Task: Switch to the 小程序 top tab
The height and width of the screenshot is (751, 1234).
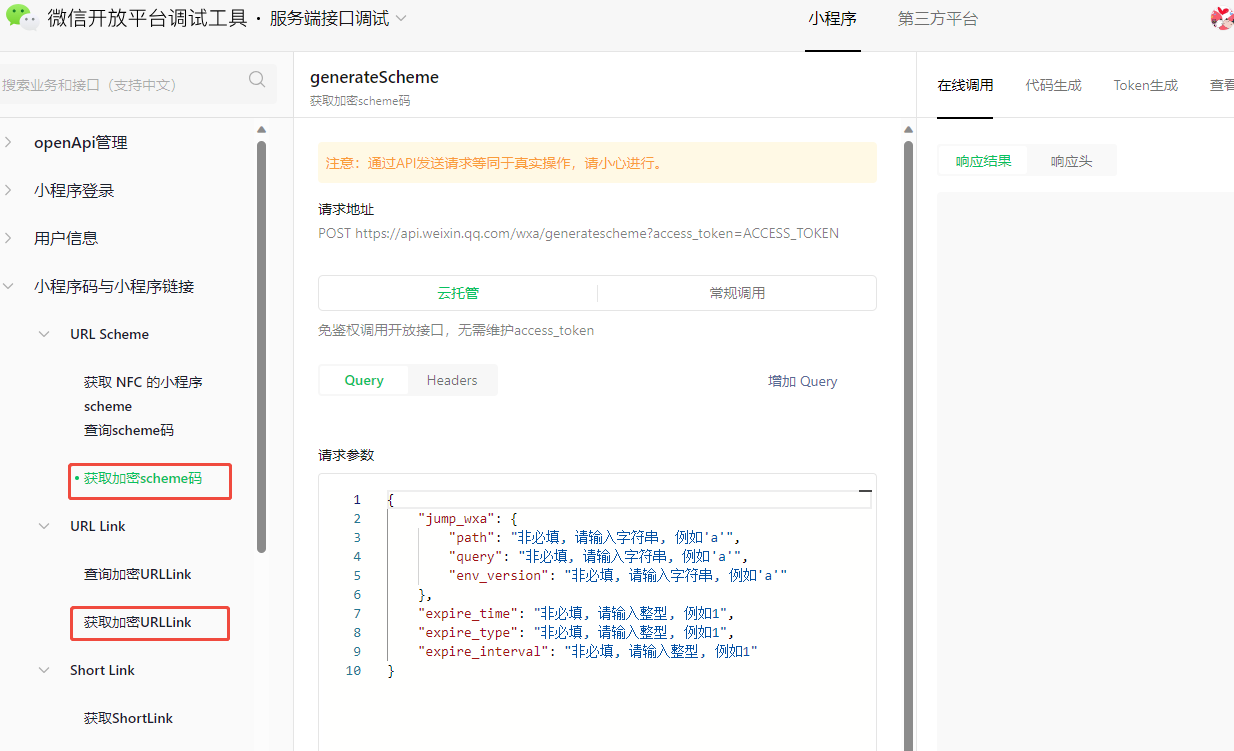Action: pos(832,19)
